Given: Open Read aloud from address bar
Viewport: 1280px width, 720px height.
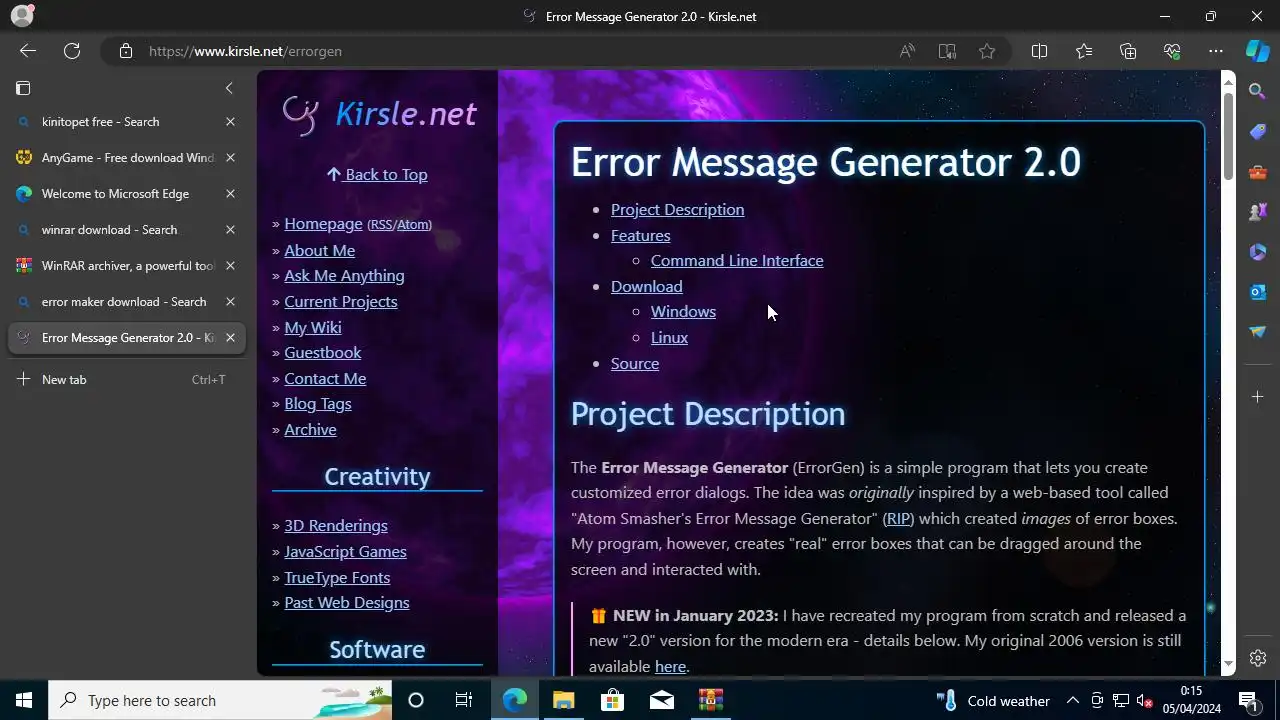Looking at the screenshot, I should pos(907,51).
